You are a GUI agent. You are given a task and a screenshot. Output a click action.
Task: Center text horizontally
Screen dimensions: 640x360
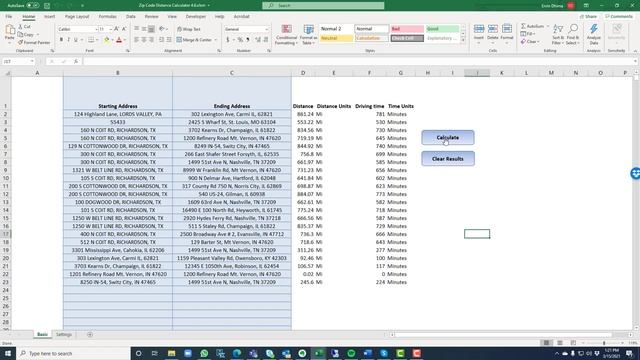(144, 40)
